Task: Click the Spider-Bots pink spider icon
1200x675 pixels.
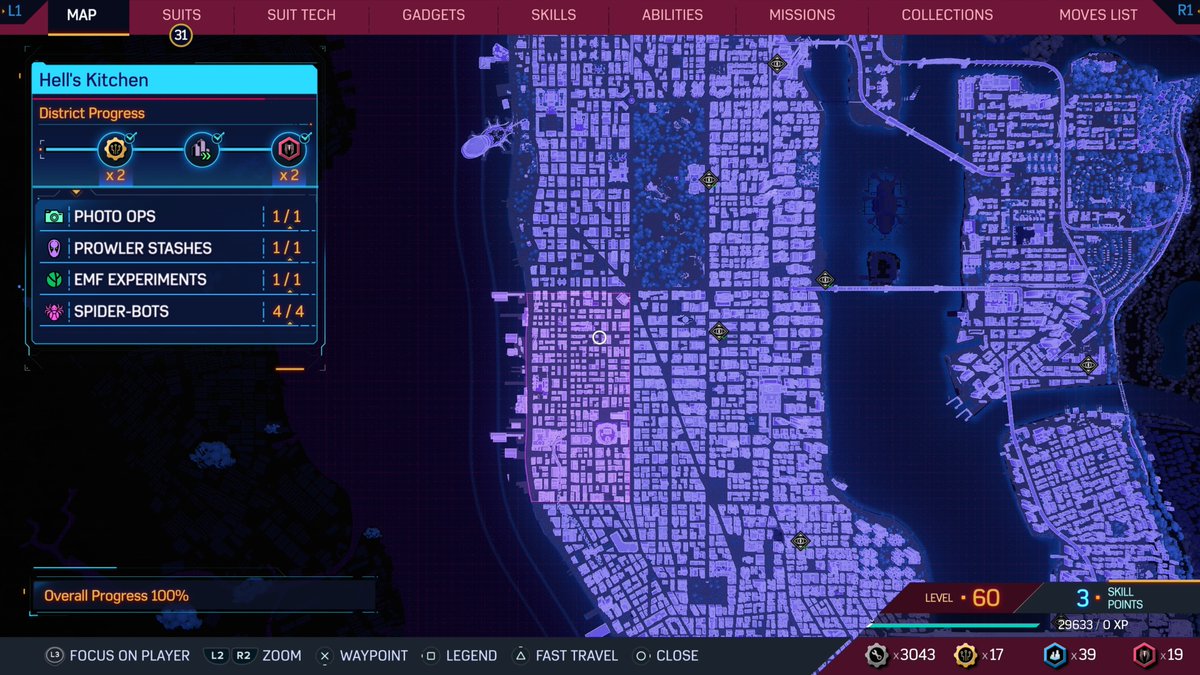Action: pyautogui.click(x=53, y=312)
